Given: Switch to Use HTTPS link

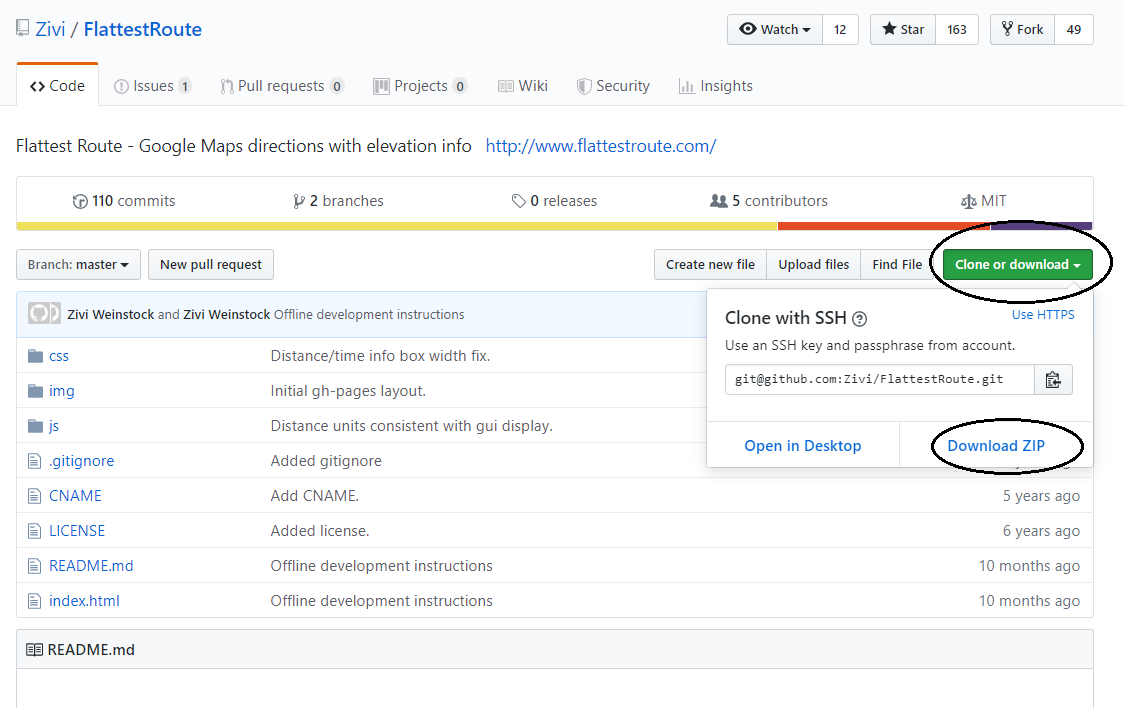Looking at the screenshot, I should 1043,315.
